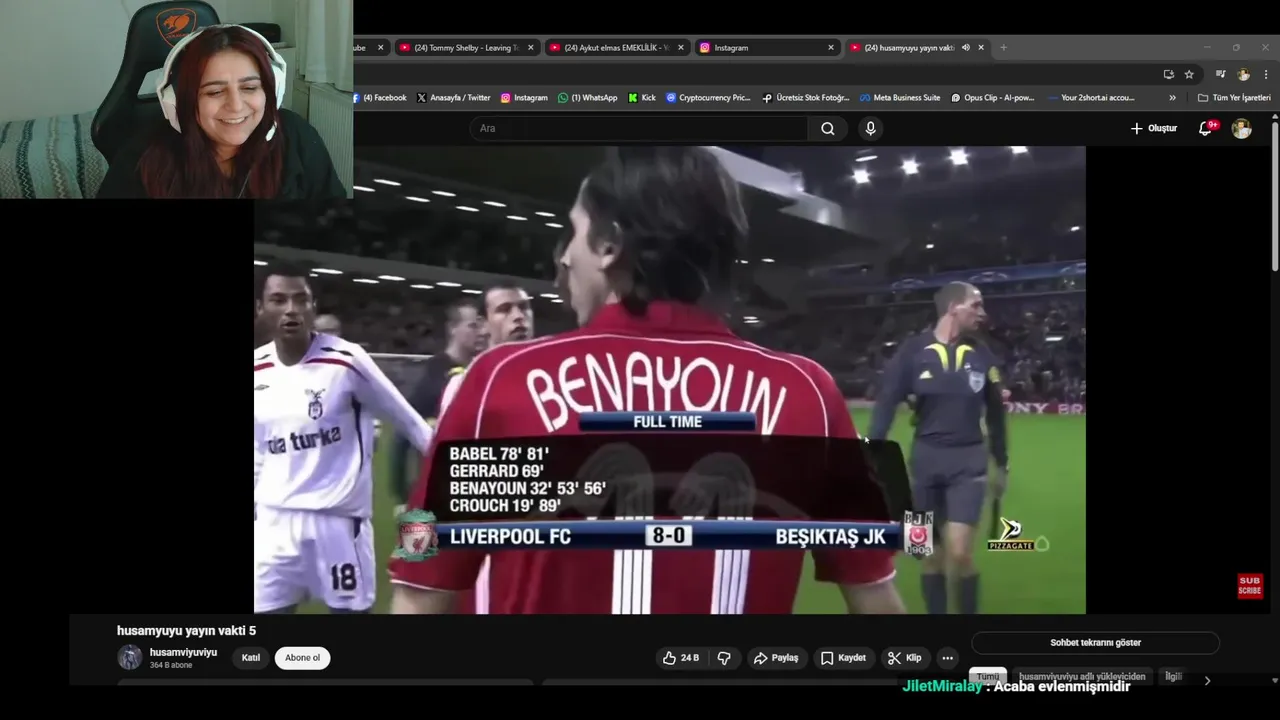The height and width of the screenshot is (720, 1280).
Task: Open Chrome profile avatar
Action: tap(1243, 74)
